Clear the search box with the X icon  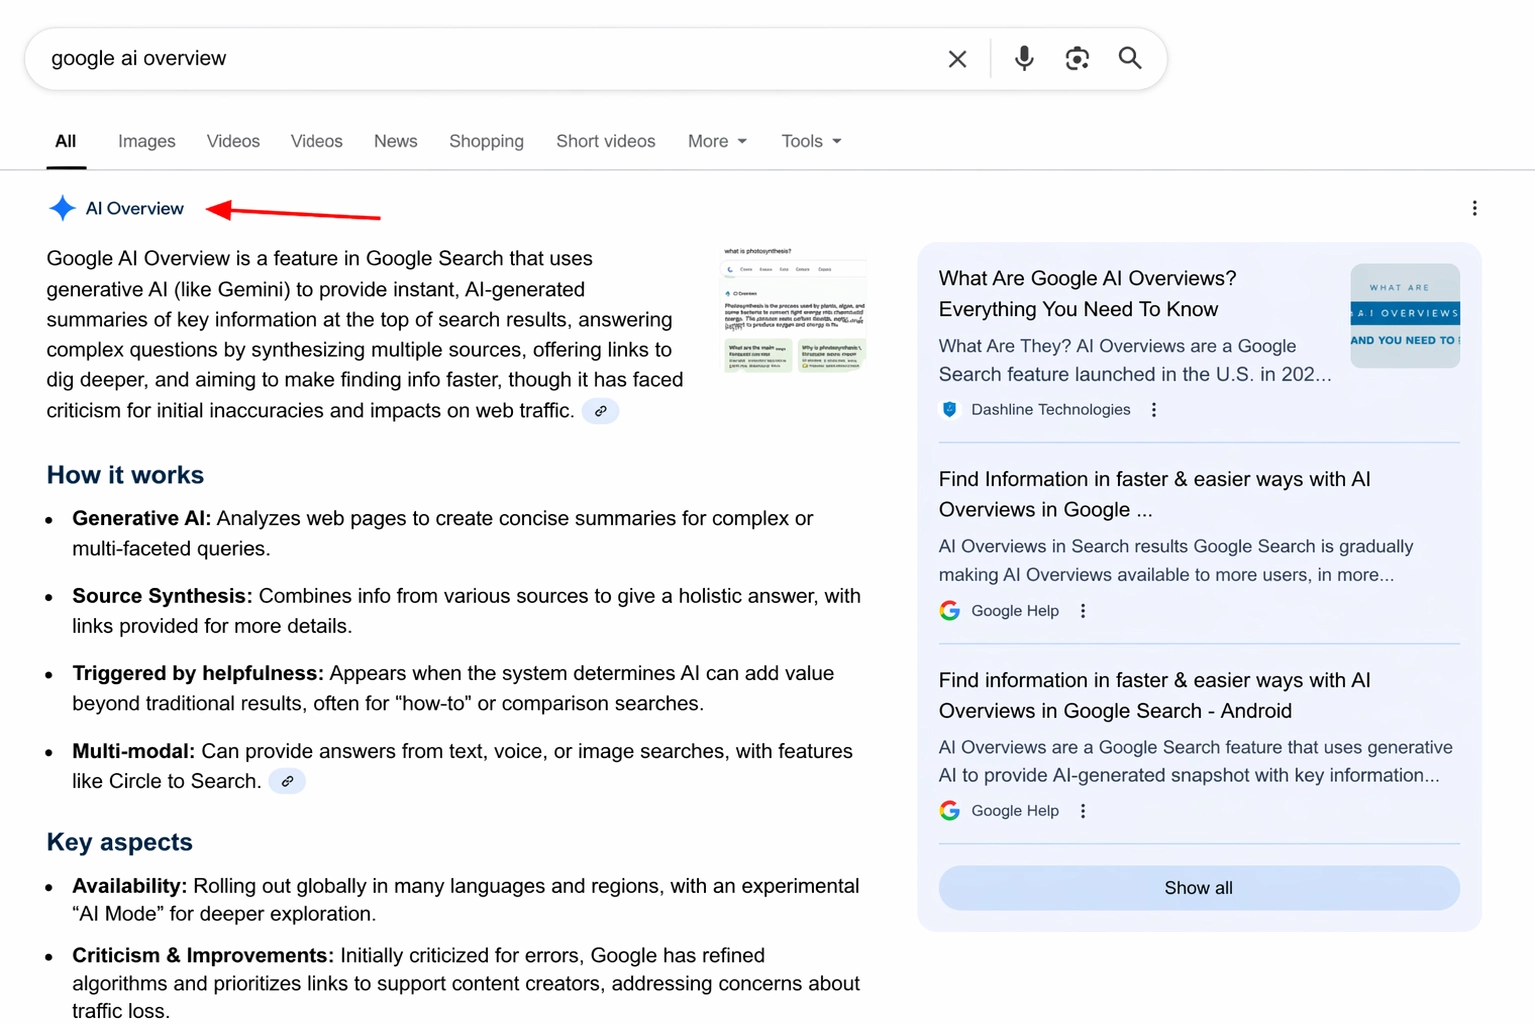tap(957, 59)
